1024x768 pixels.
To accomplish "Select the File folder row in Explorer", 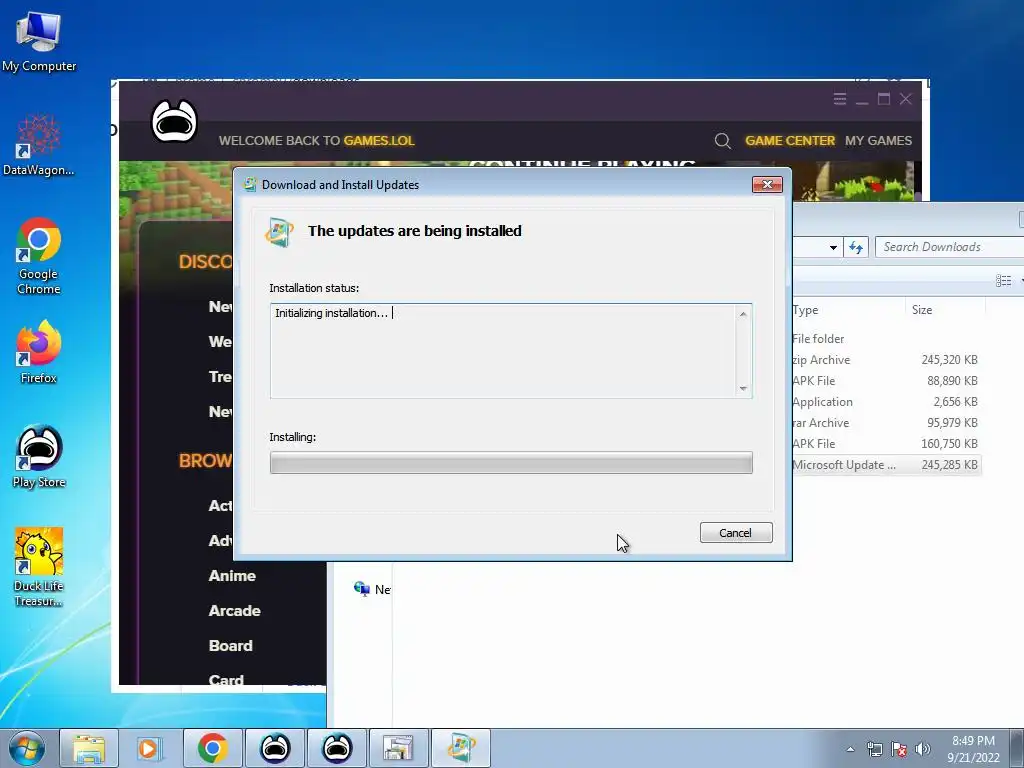I will coord(885,339).
